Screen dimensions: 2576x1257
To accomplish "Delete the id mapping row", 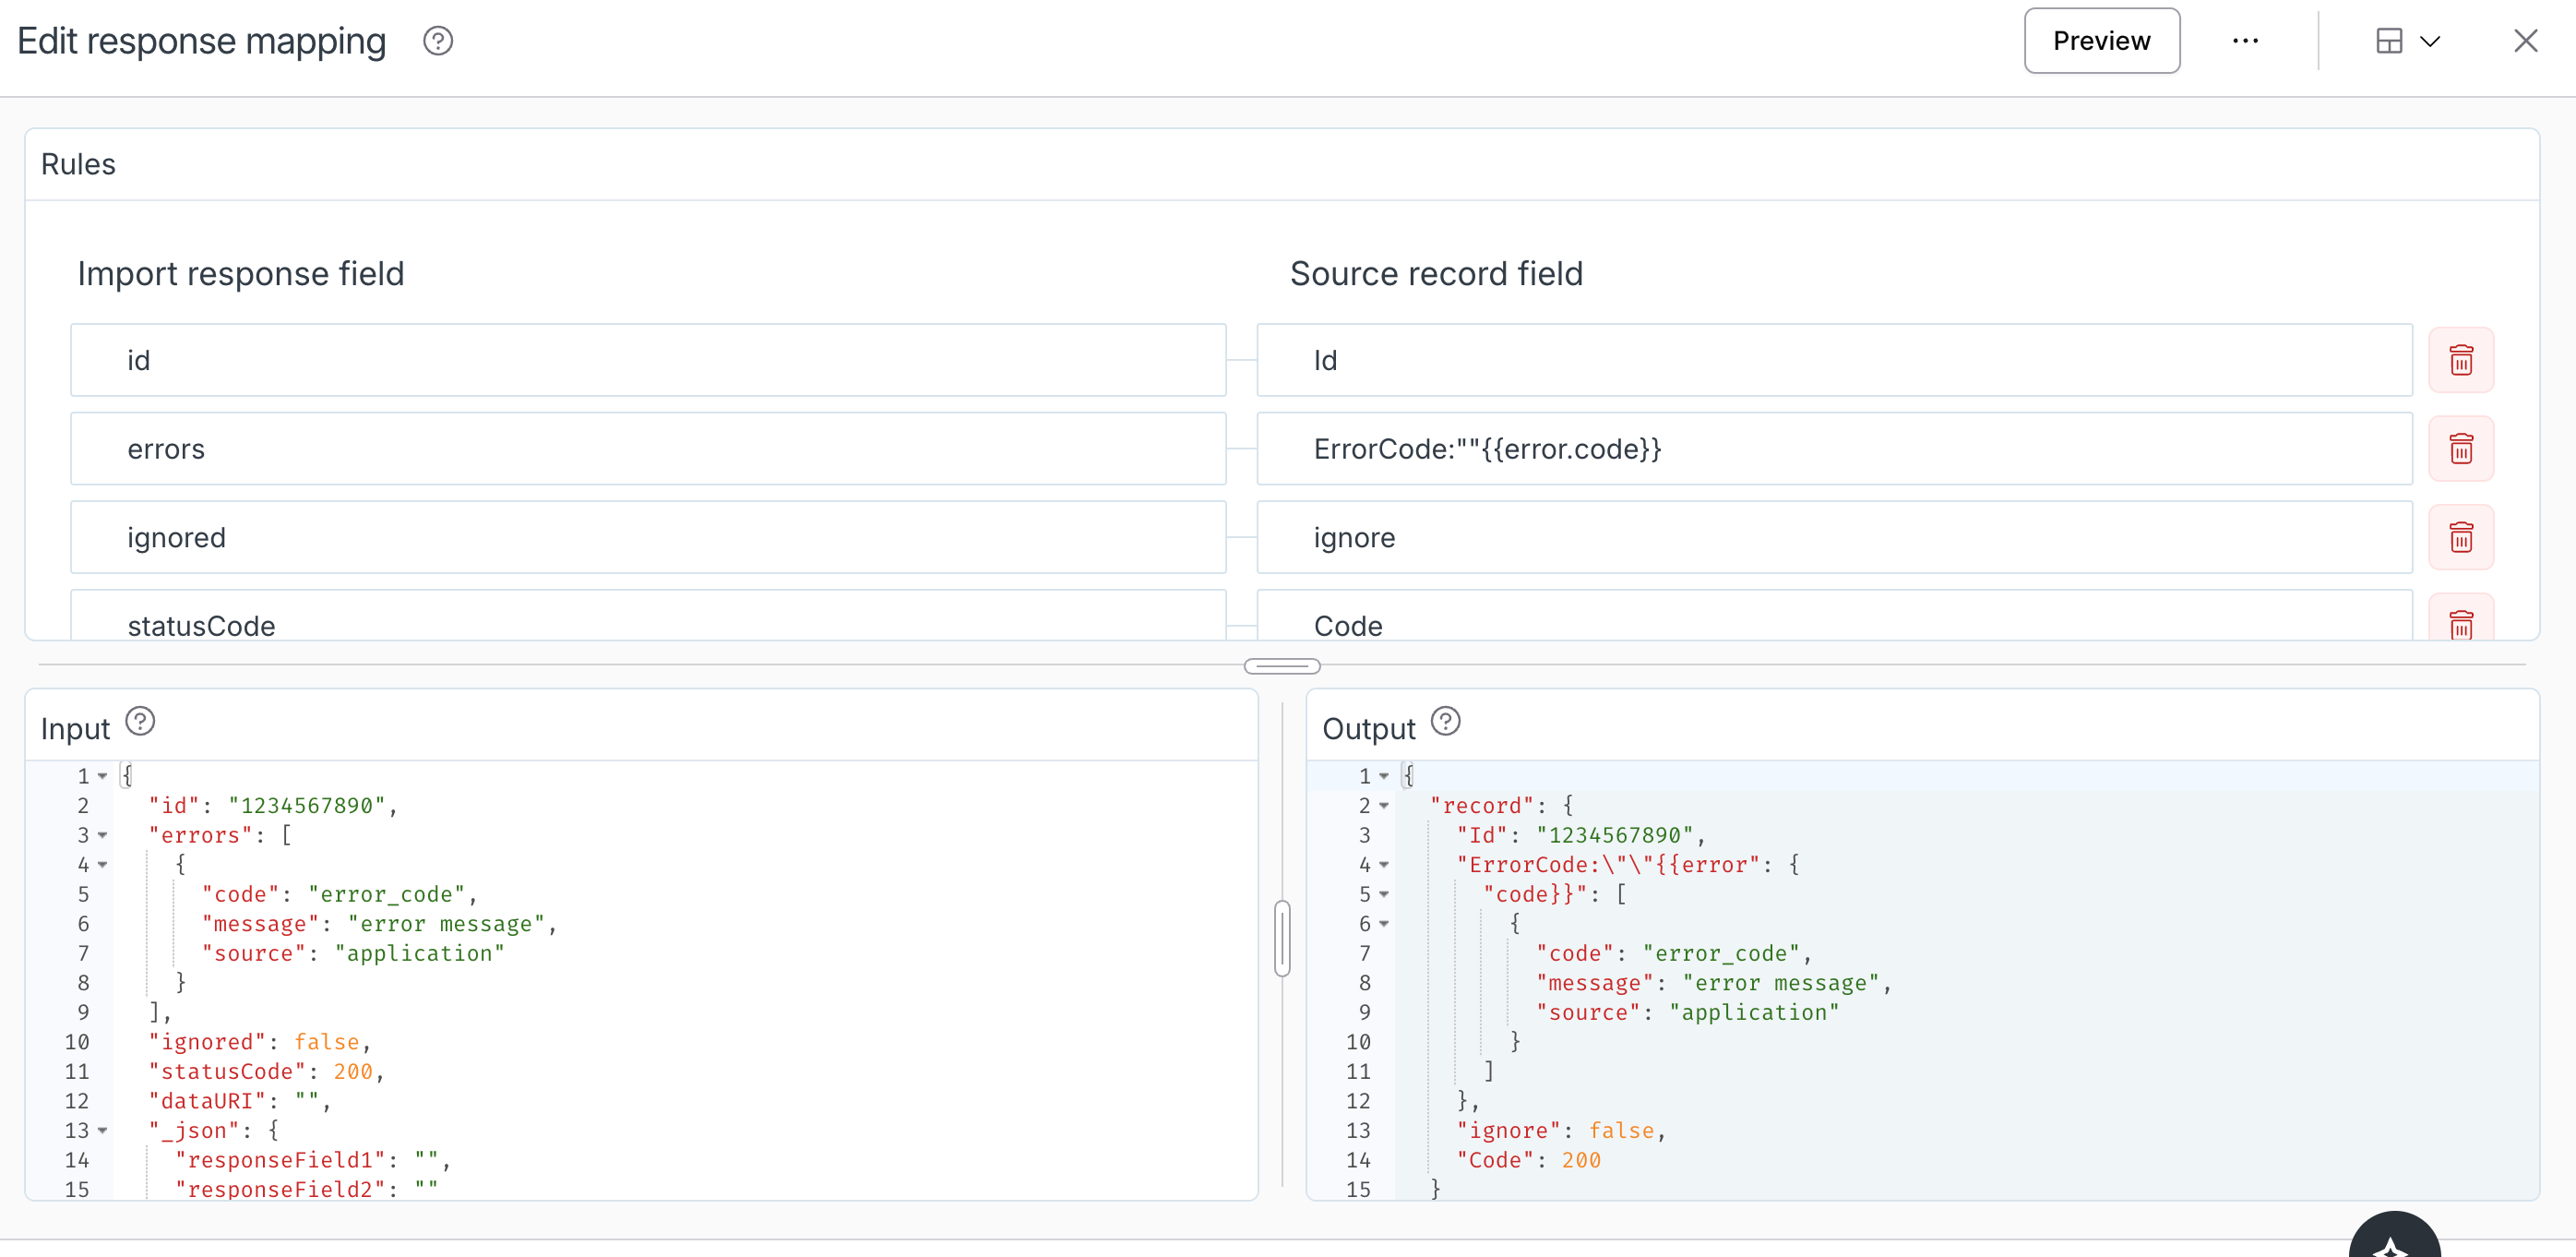I will pos(2461,360).
